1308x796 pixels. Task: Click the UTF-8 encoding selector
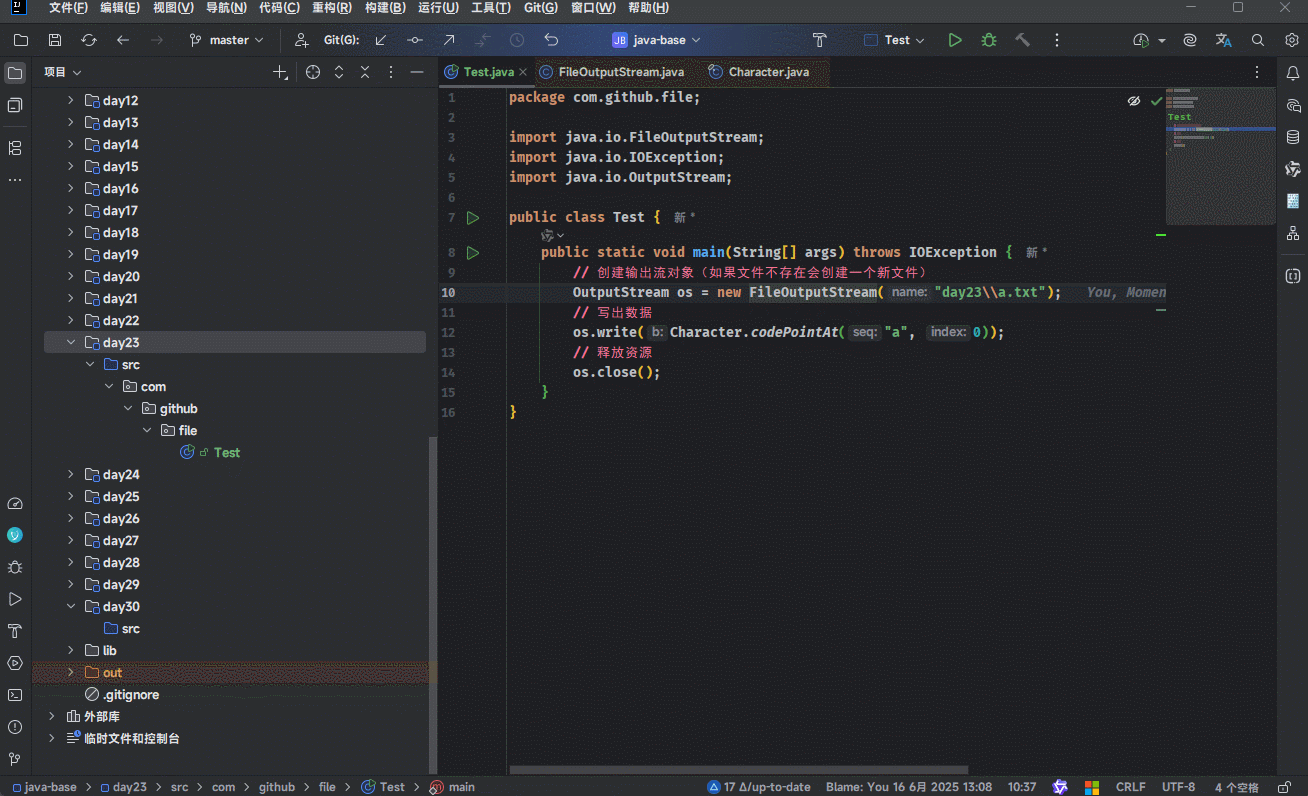(x=1178, y=787)
